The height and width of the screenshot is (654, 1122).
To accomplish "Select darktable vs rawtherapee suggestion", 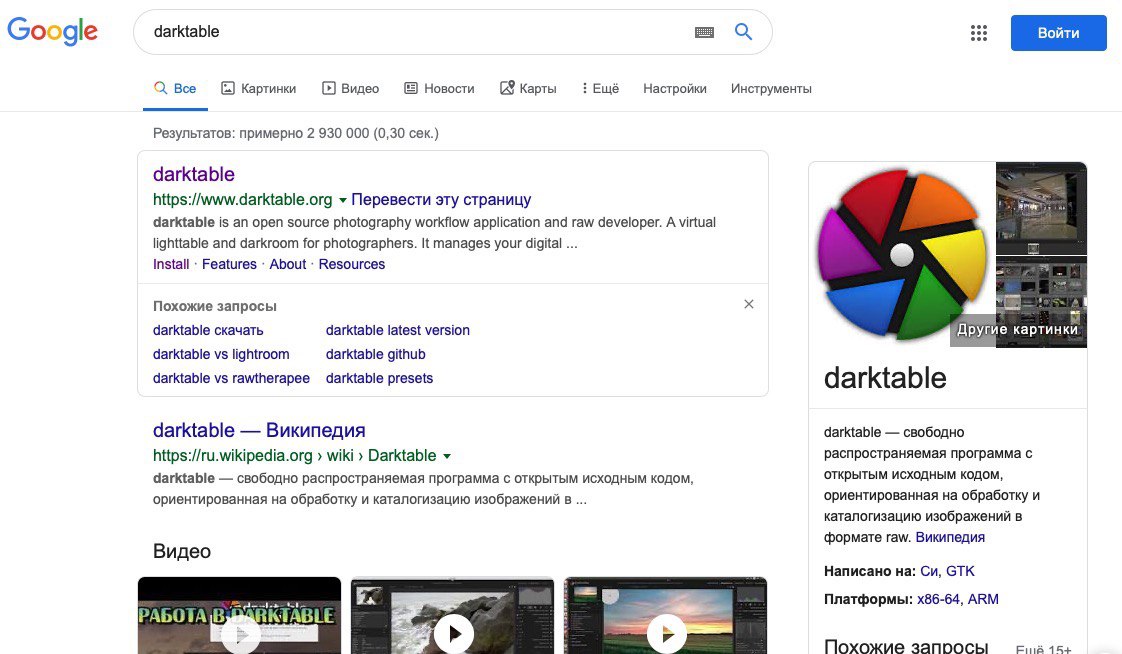I will point(231,378).
